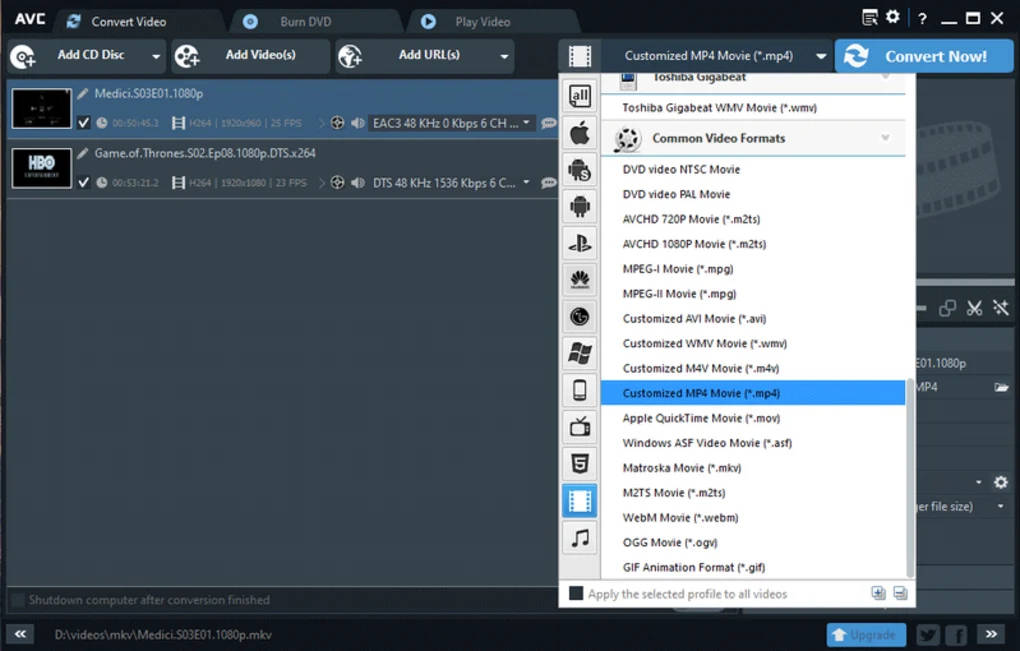Open the Windows devices category icon
This screenshot has height=651, width=1020.
[x=580, y=353]
